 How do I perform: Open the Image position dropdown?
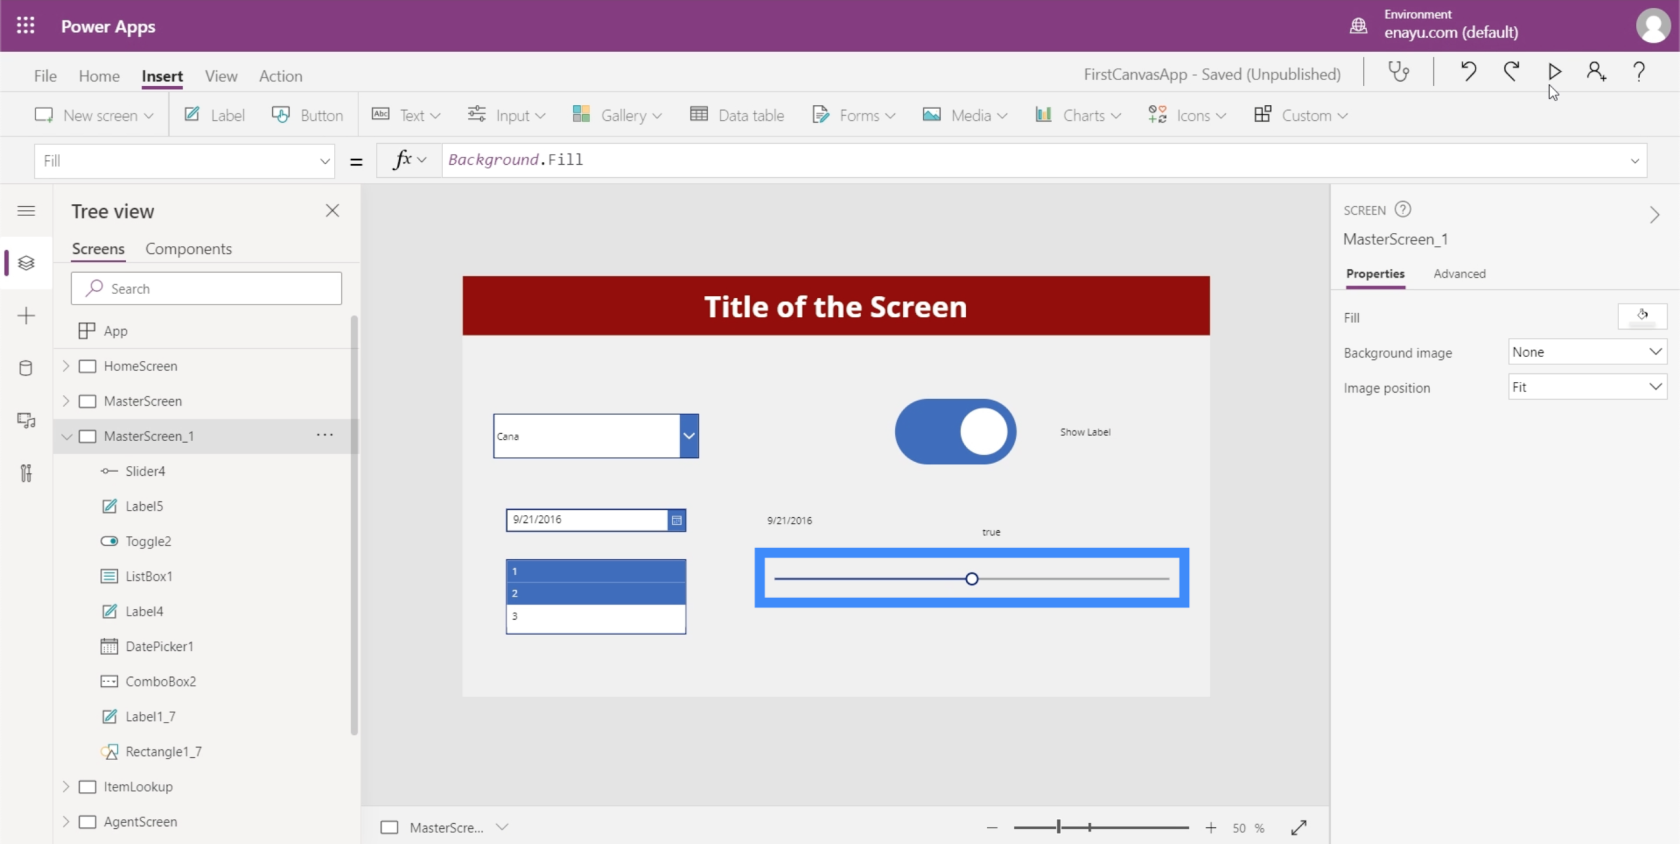pyautogui.click(x=1587, y=387)
